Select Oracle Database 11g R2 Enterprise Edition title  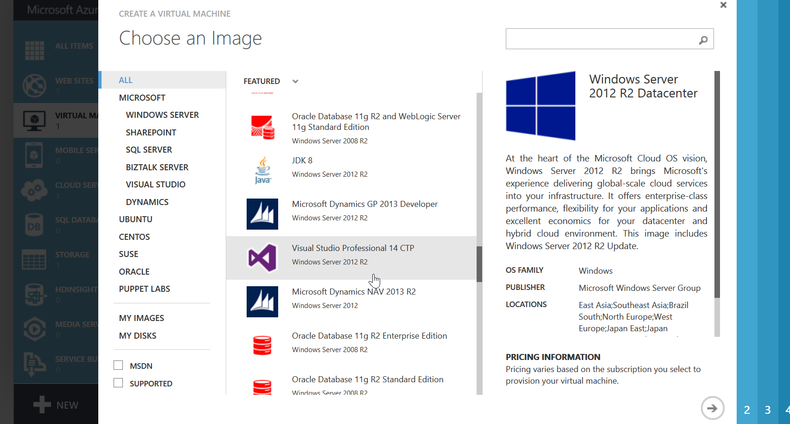click(369, 336)
